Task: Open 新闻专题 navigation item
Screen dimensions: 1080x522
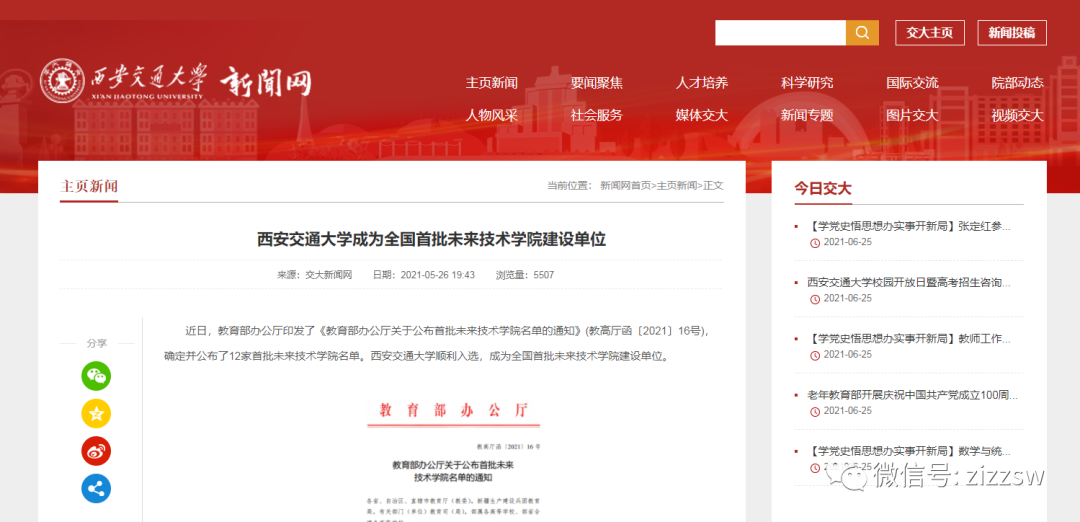Action: (x=807, y=115)
